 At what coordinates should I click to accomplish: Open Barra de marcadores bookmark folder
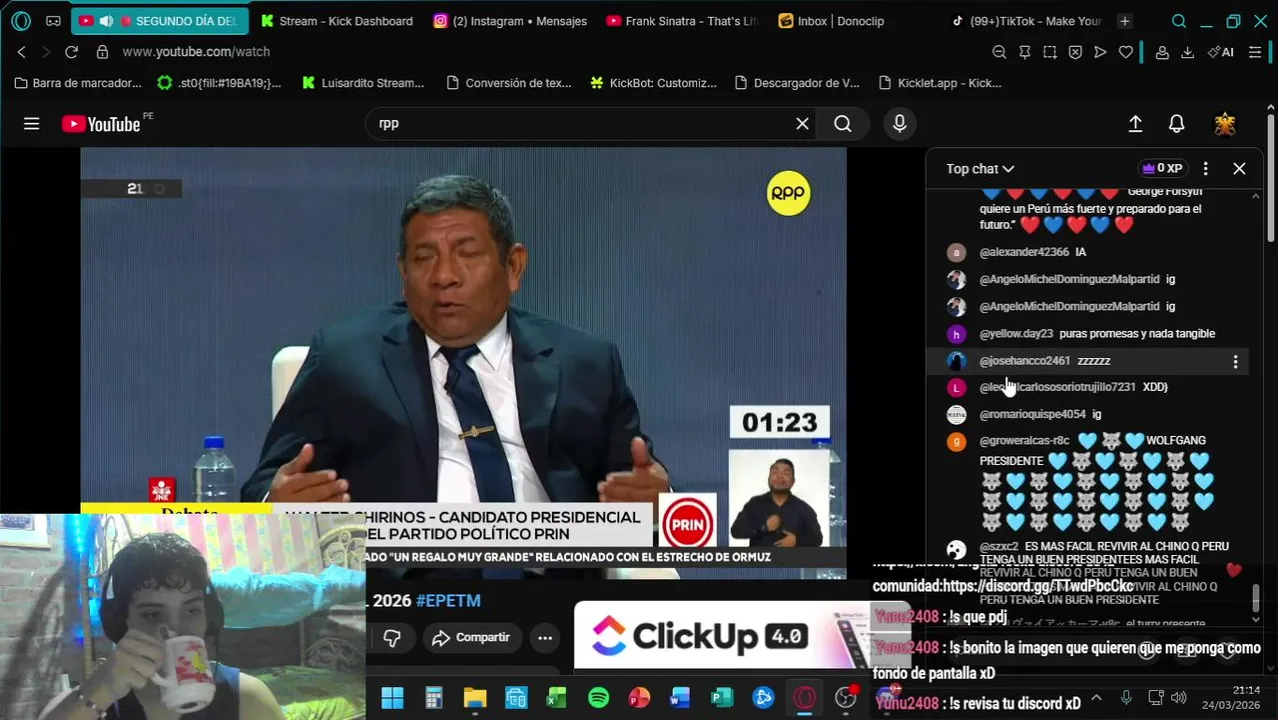(x=78, y=83)
